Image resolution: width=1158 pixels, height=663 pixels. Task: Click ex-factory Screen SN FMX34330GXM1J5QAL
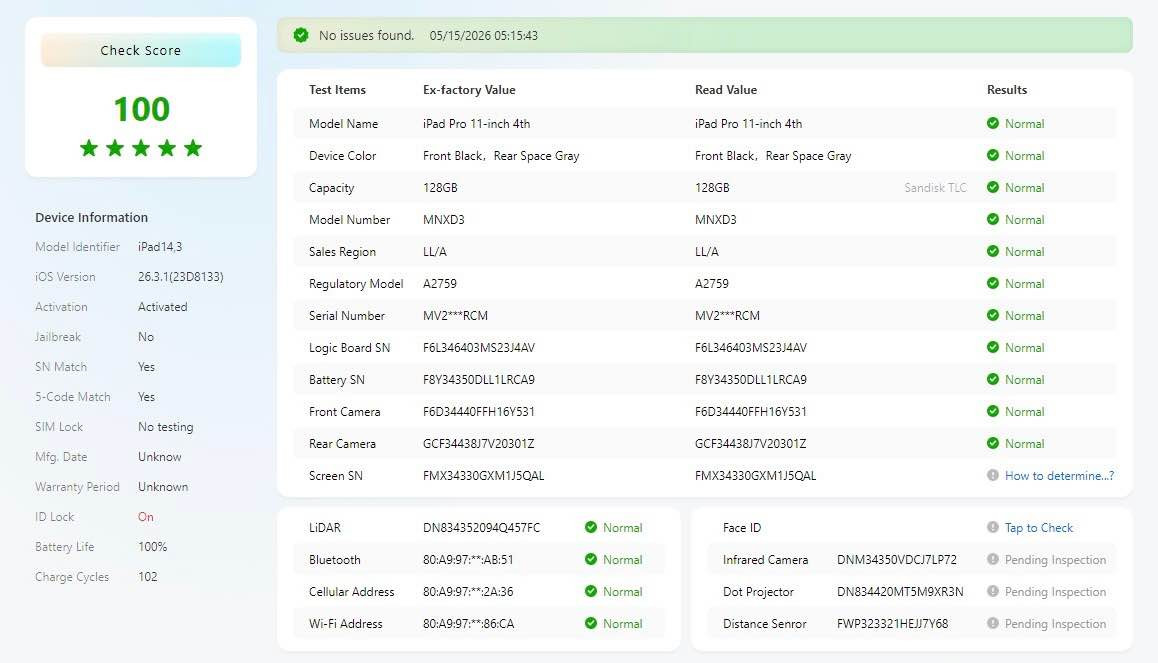pyautogui.click(x=483, y=475)
